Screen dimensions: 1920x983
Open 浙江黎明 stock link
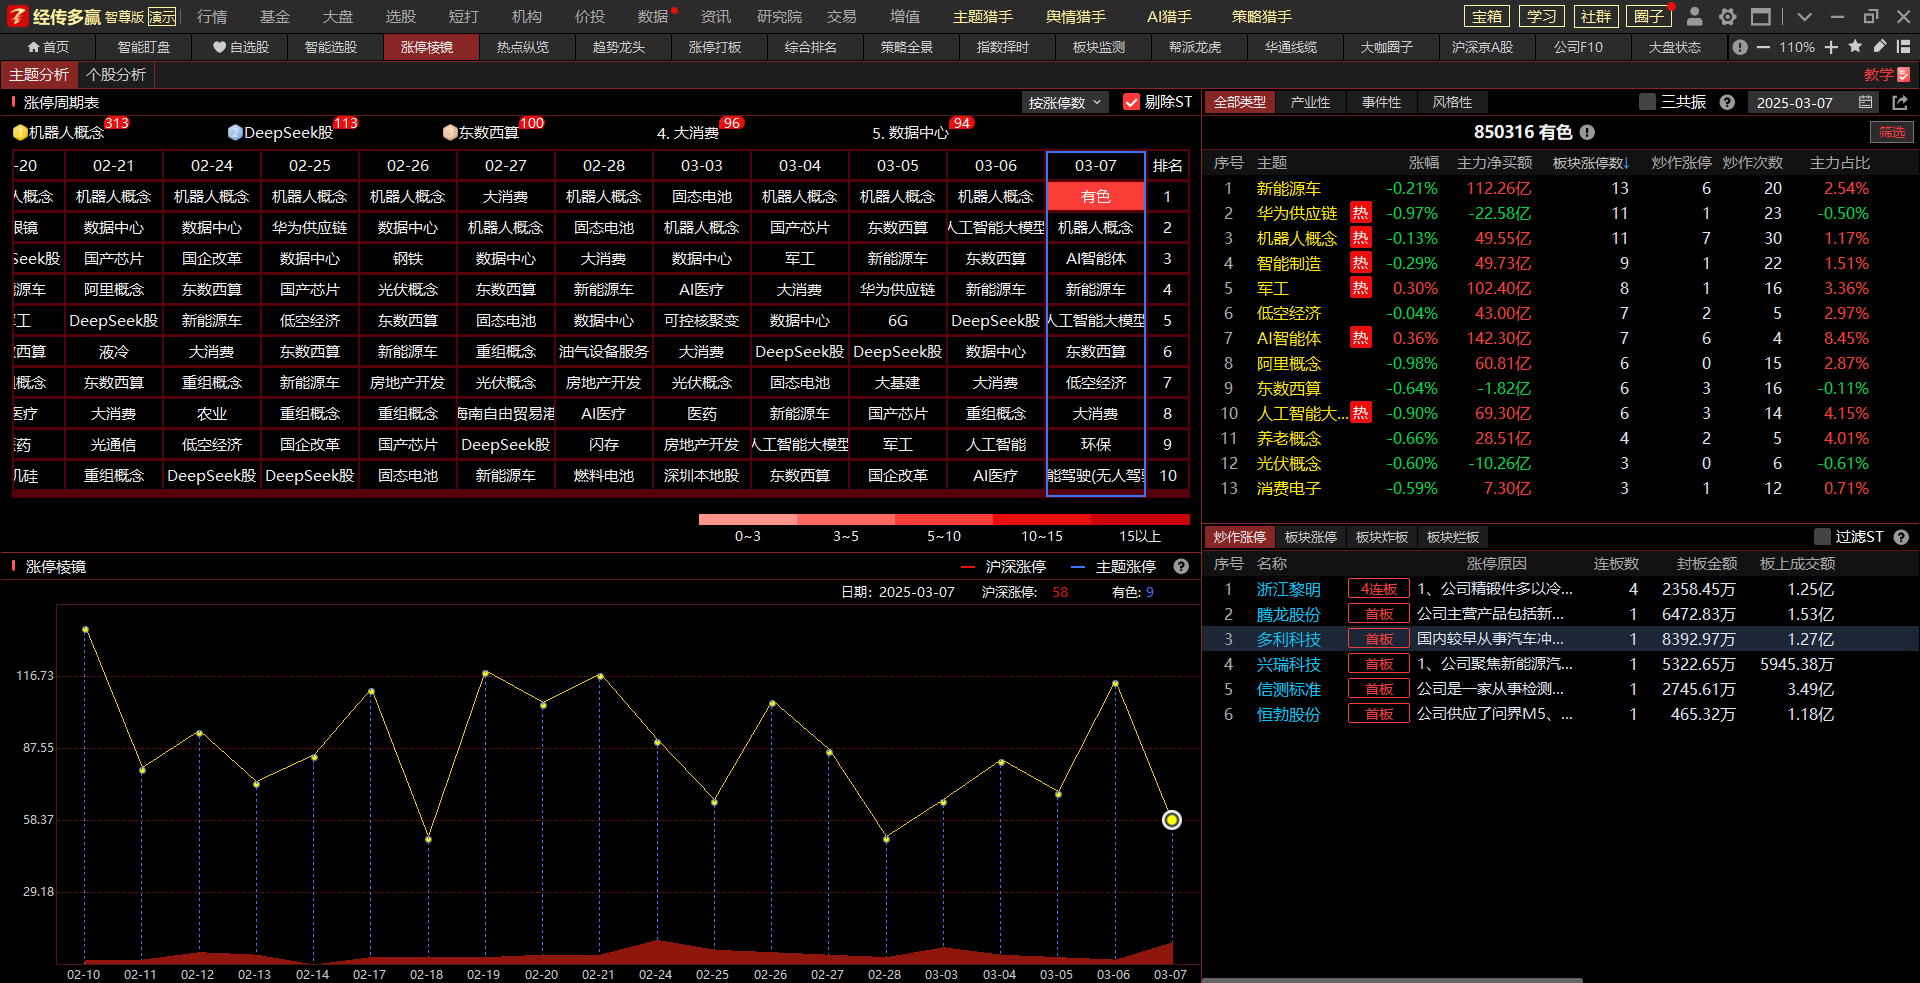tap(1288, 589)
